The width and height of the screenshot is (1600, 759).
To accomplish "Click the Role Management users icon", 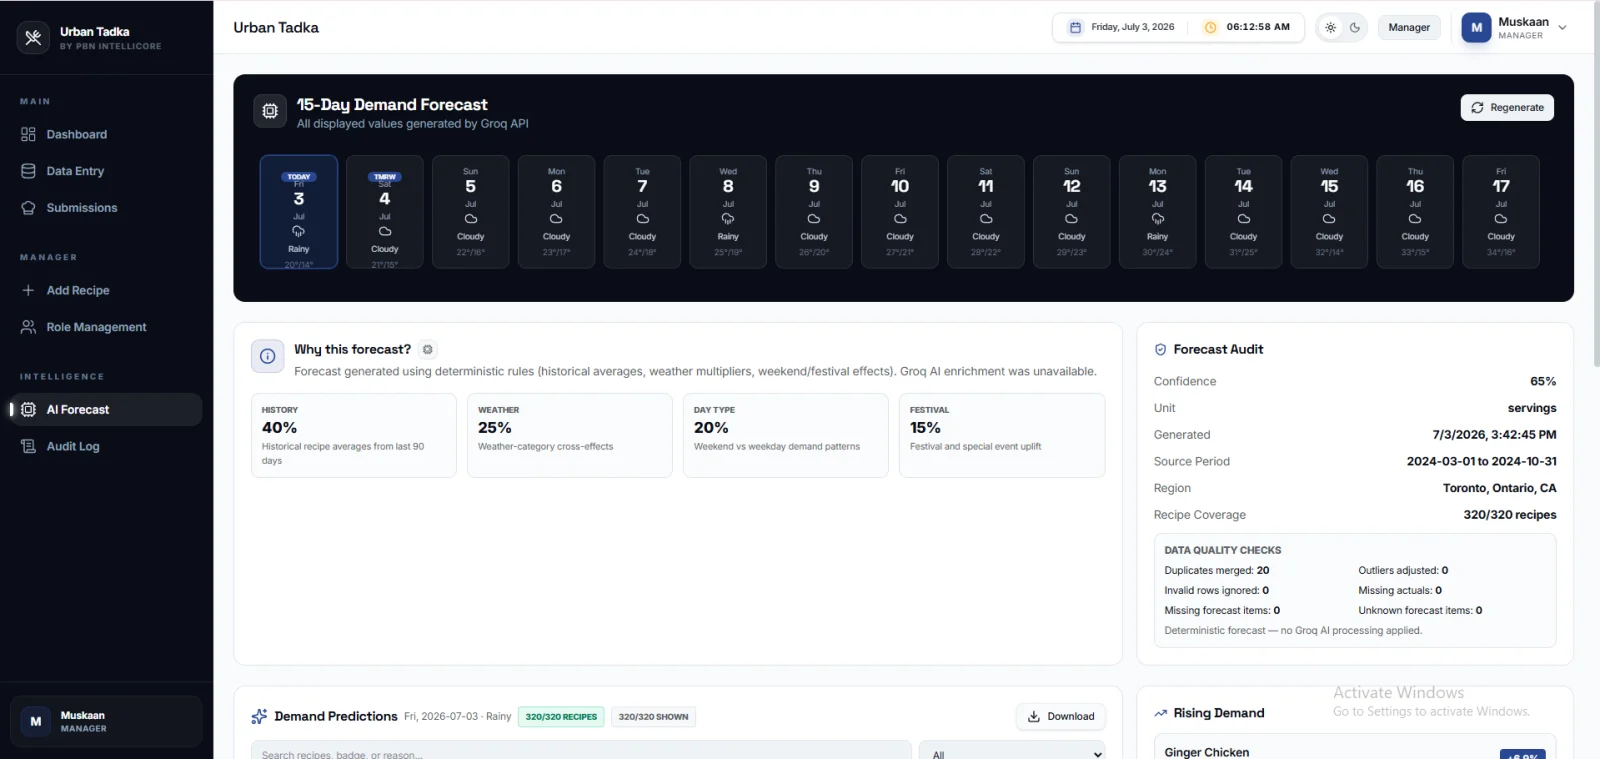I will coord(28,327).
